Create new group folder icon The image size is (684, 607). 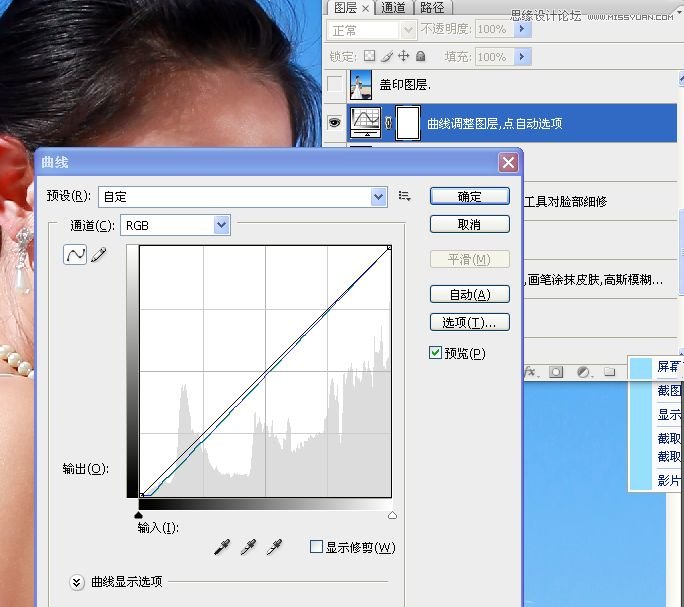coord(609,372)
